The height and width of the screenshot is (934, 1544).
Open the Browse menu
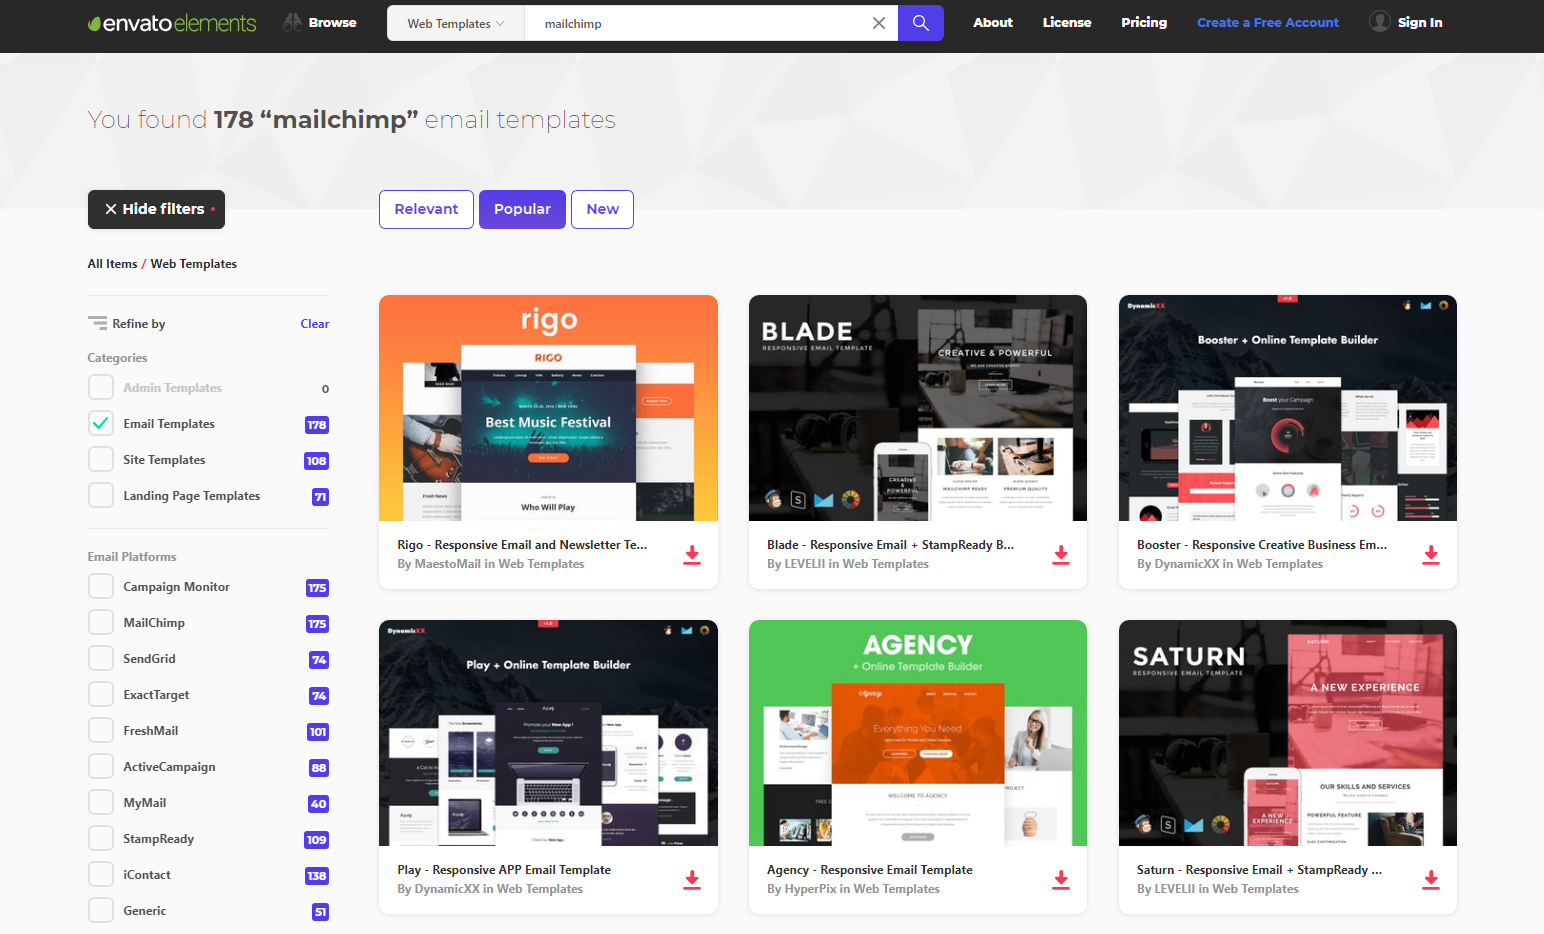click(x=320, y=22)
